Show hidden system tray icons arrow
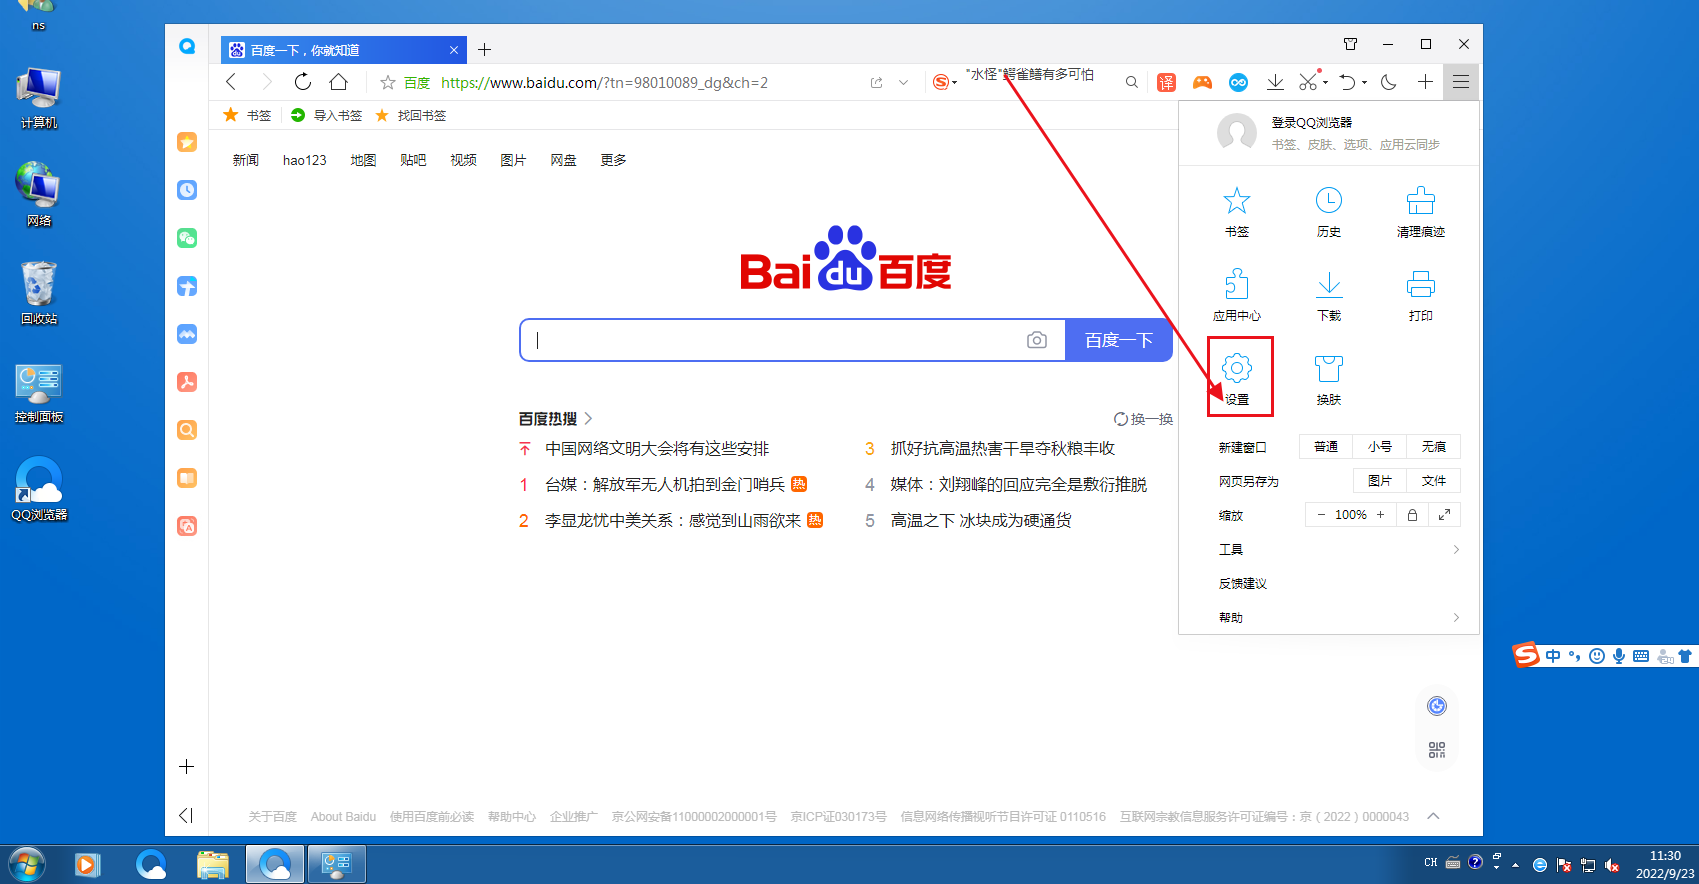 point(1515,865)
